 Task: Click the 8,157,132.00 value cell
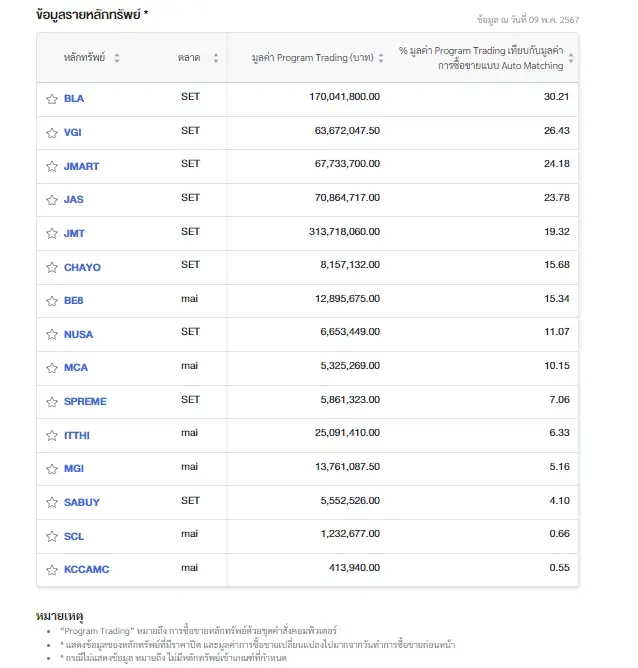pos(350,265)
